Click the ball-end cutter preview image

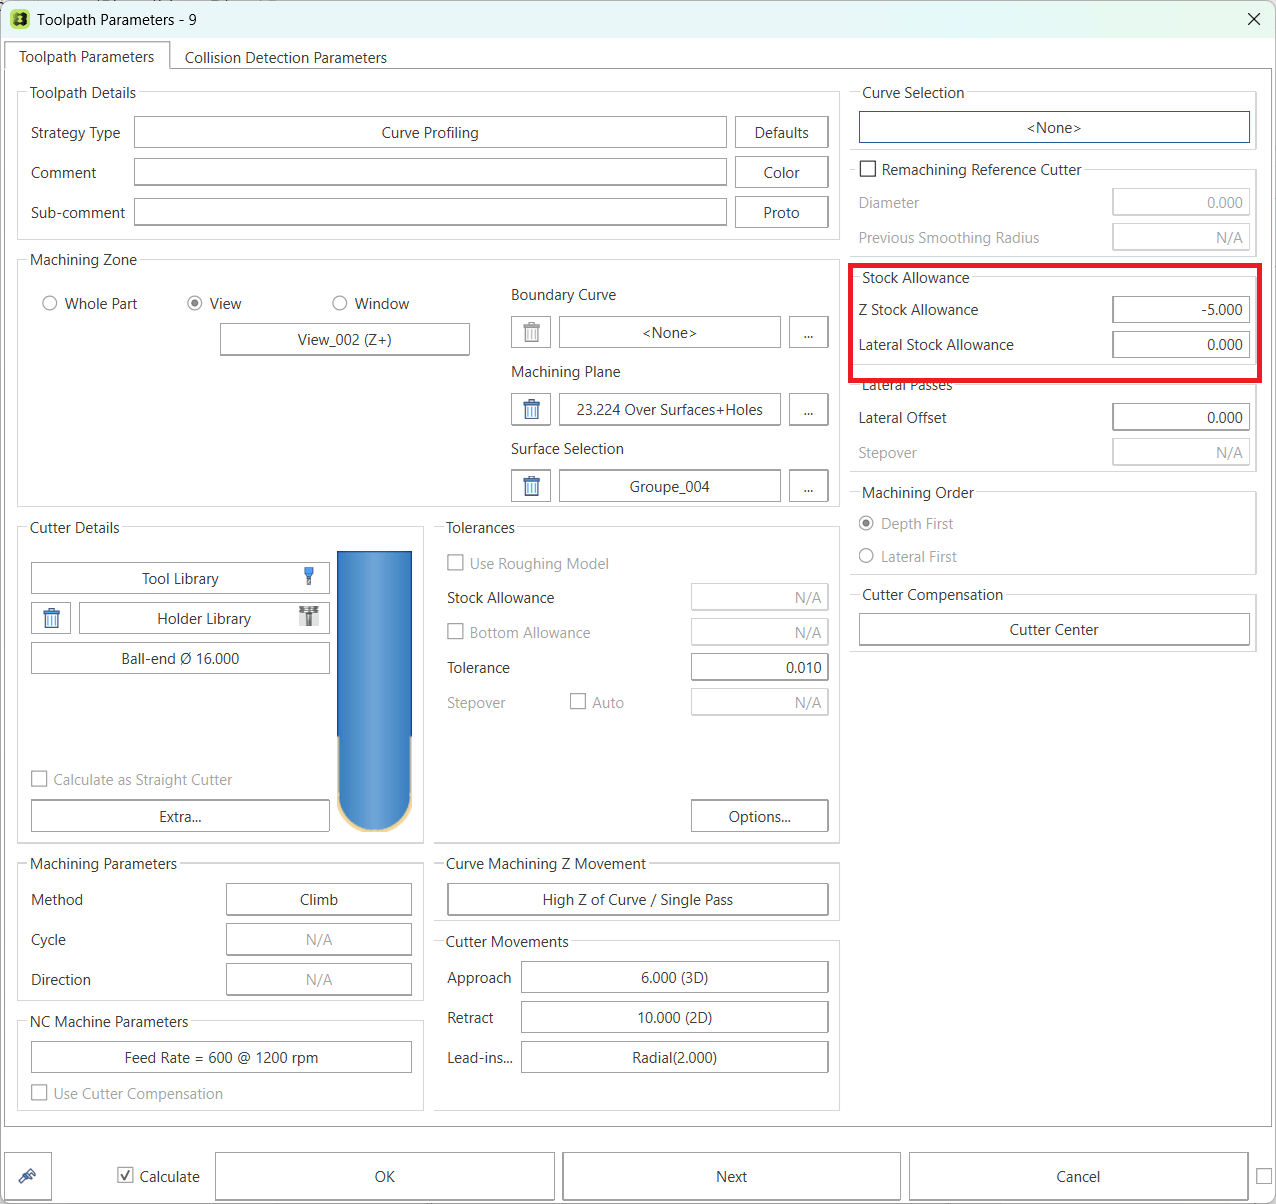tap(374, 690)
